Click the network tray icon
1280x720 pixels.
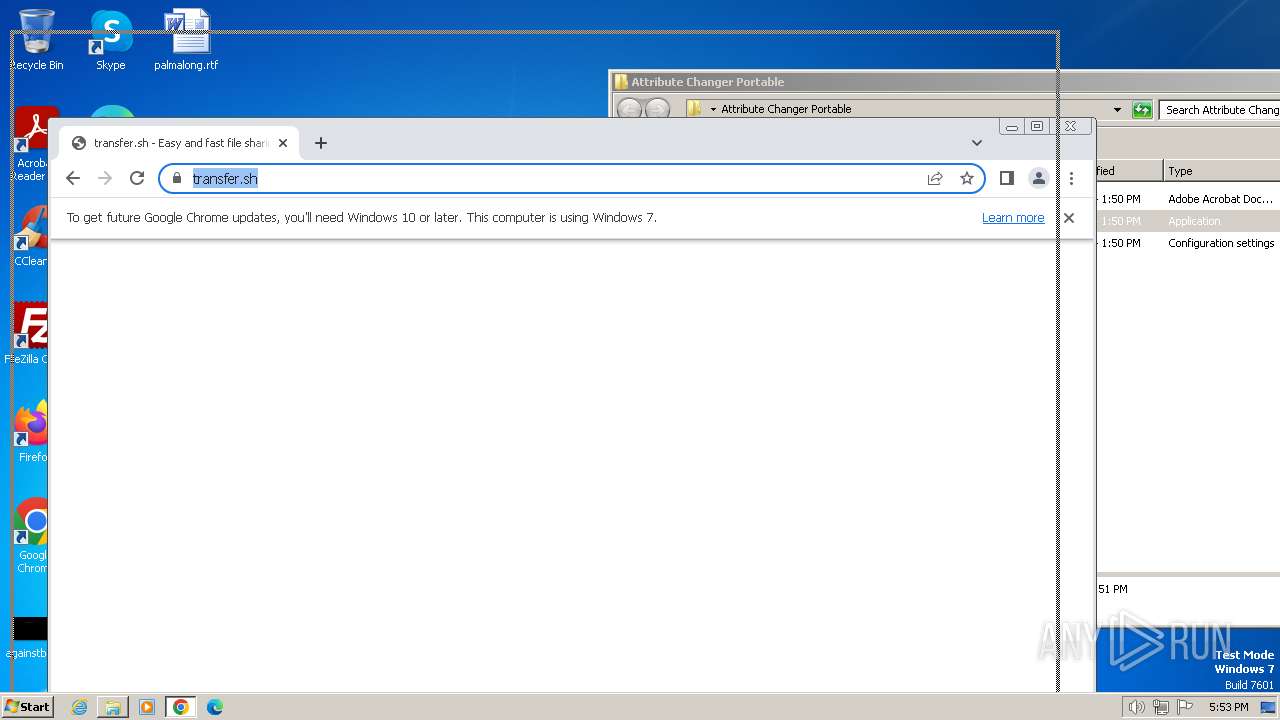click(x=1160, y=707)
